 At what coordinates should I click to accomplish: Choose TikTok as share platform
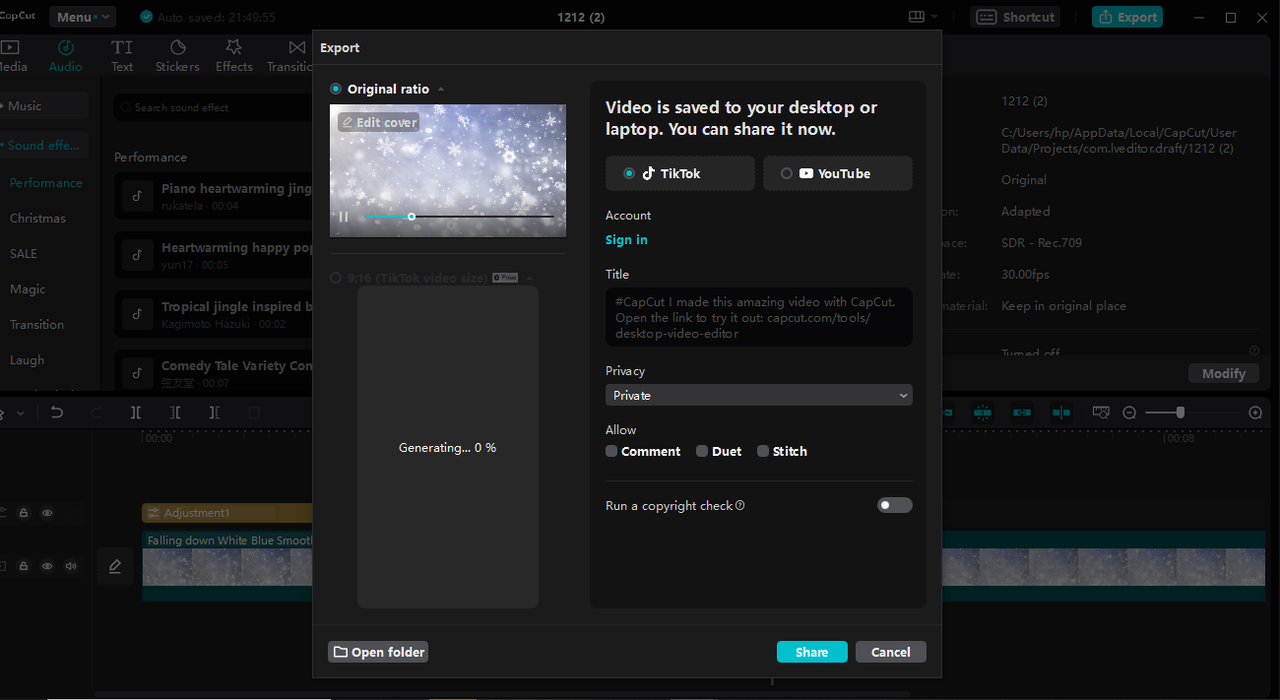point(680,173)
